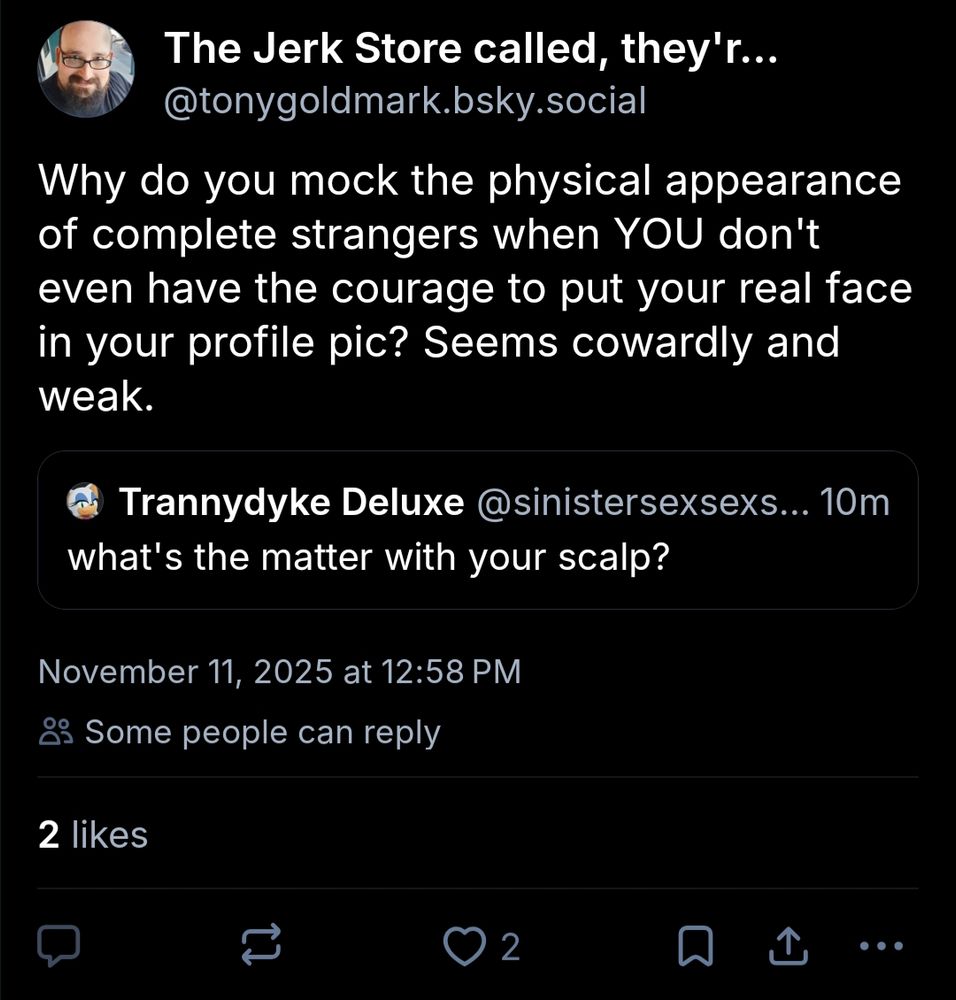Open the reply composer via the speech bubble icon

(60, 943)
